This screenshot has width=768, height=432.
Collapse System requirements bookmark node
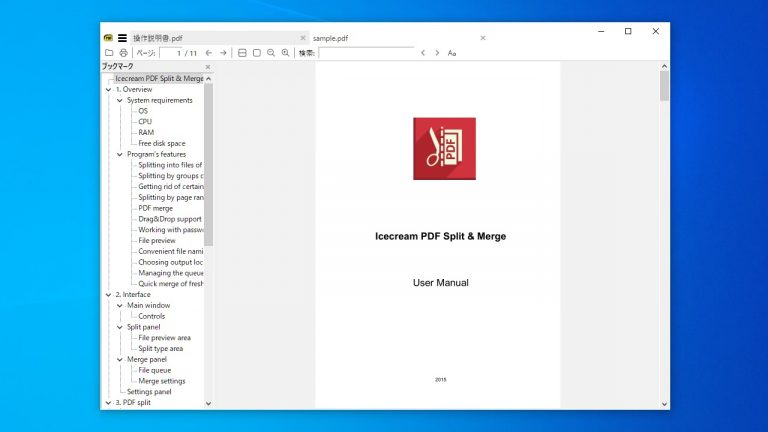pos(120,100)
